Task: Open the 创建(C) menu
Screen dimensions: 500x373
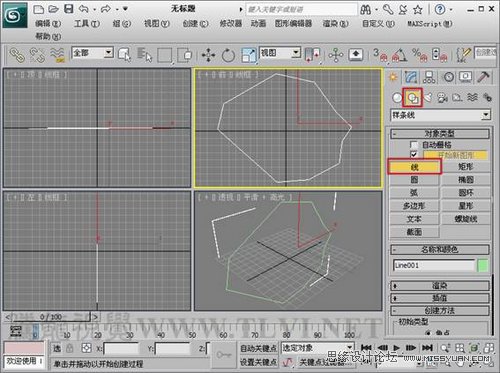Action: [195, 24]
